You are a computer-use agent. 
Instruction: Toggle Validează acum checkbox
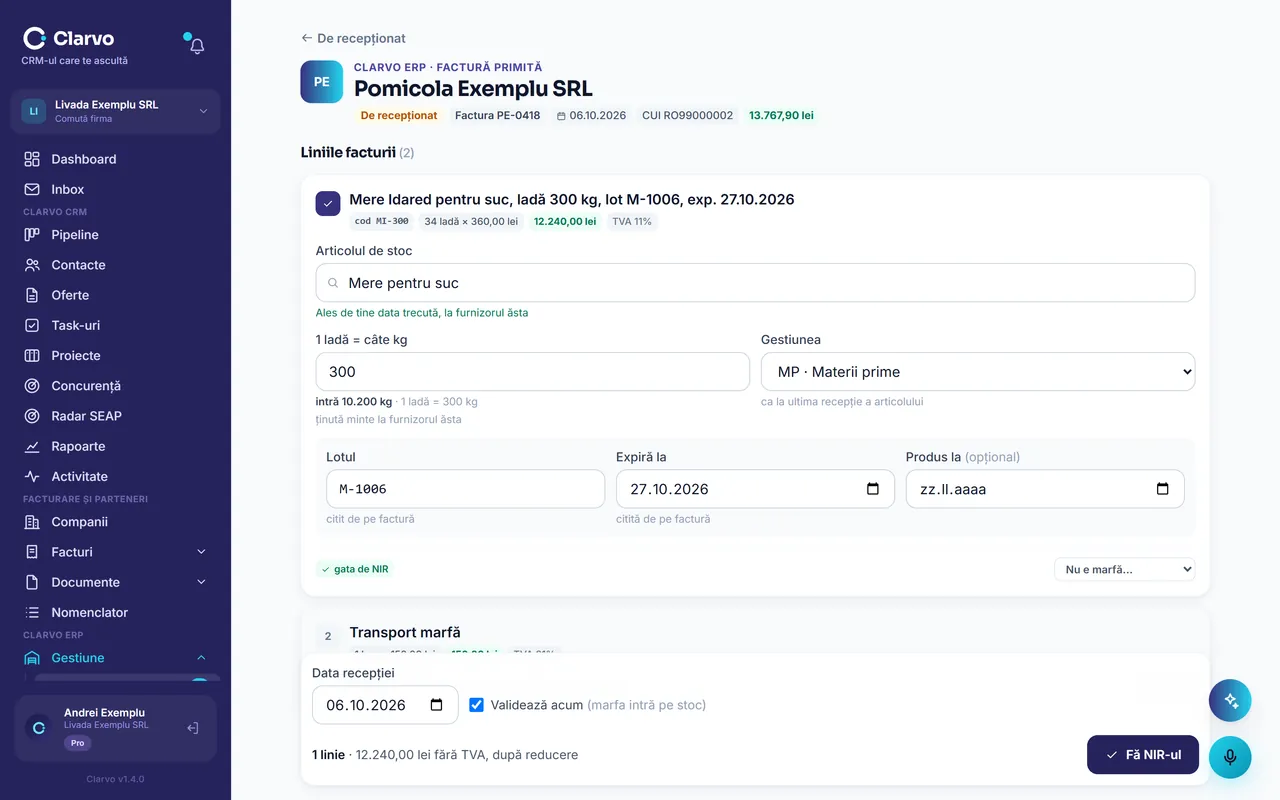[x=476, y=705]
